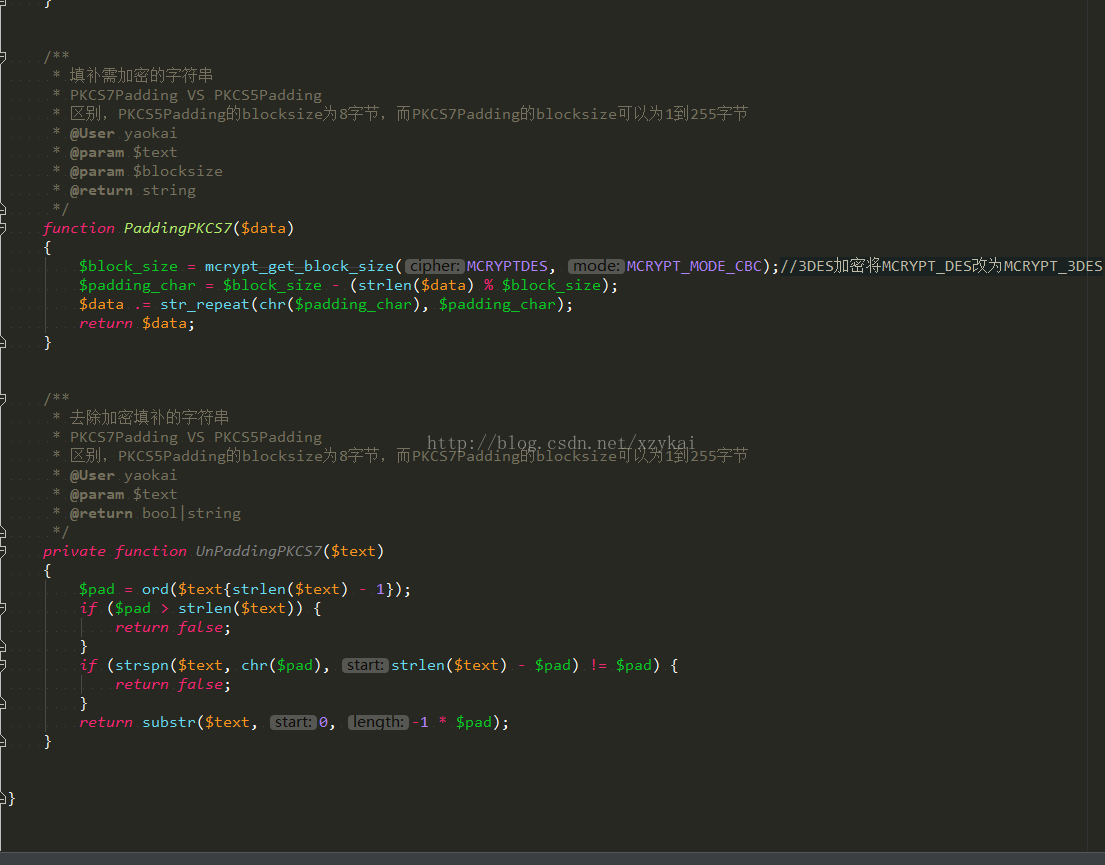Click the 'start:' hint before strlen in strspn
1105x865 pixels.
pos(365,665)
